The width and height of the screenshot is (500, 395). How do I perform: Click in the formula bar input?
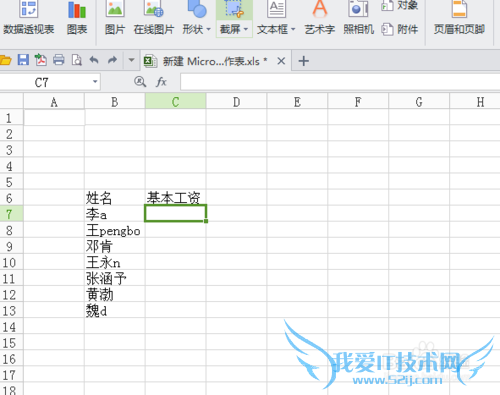pos(340,82)
